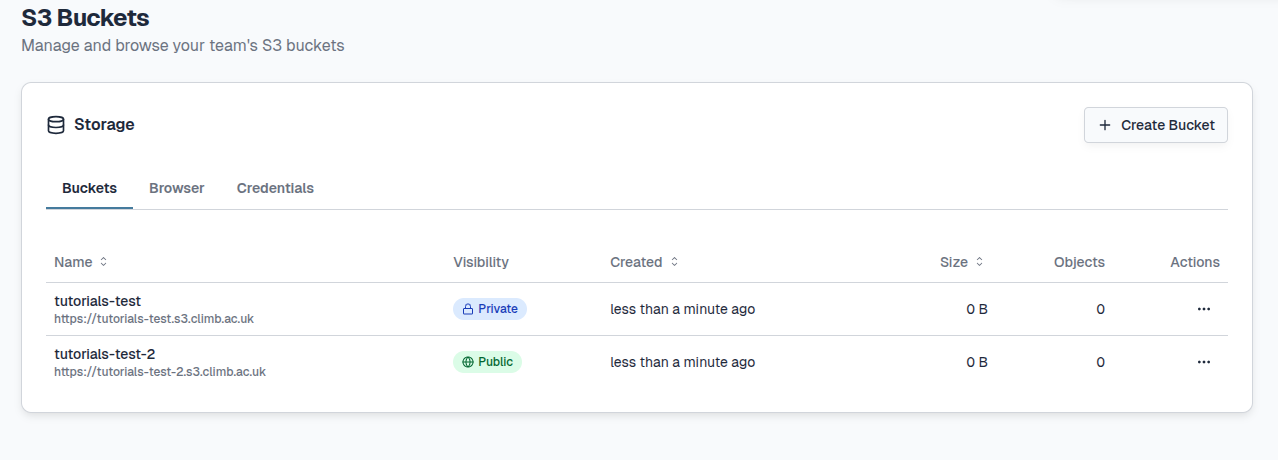Open actions menu for tutorials-test bucket
The image size is (1278, 460).
1203,309
